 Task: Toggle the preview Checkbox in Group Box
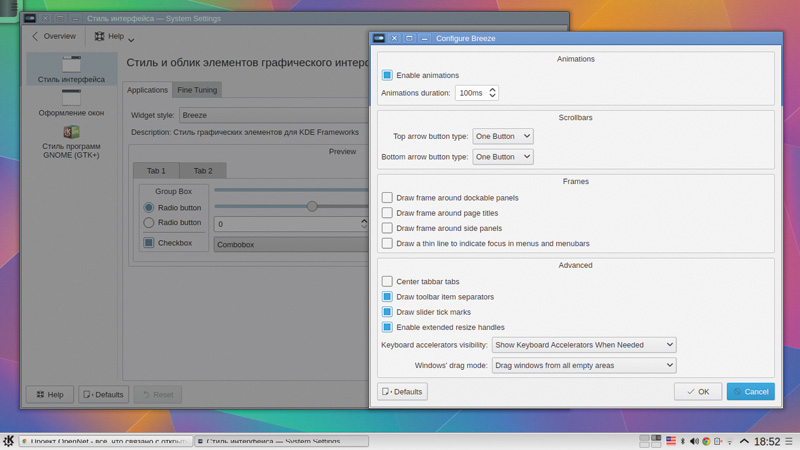coord(148,243)
